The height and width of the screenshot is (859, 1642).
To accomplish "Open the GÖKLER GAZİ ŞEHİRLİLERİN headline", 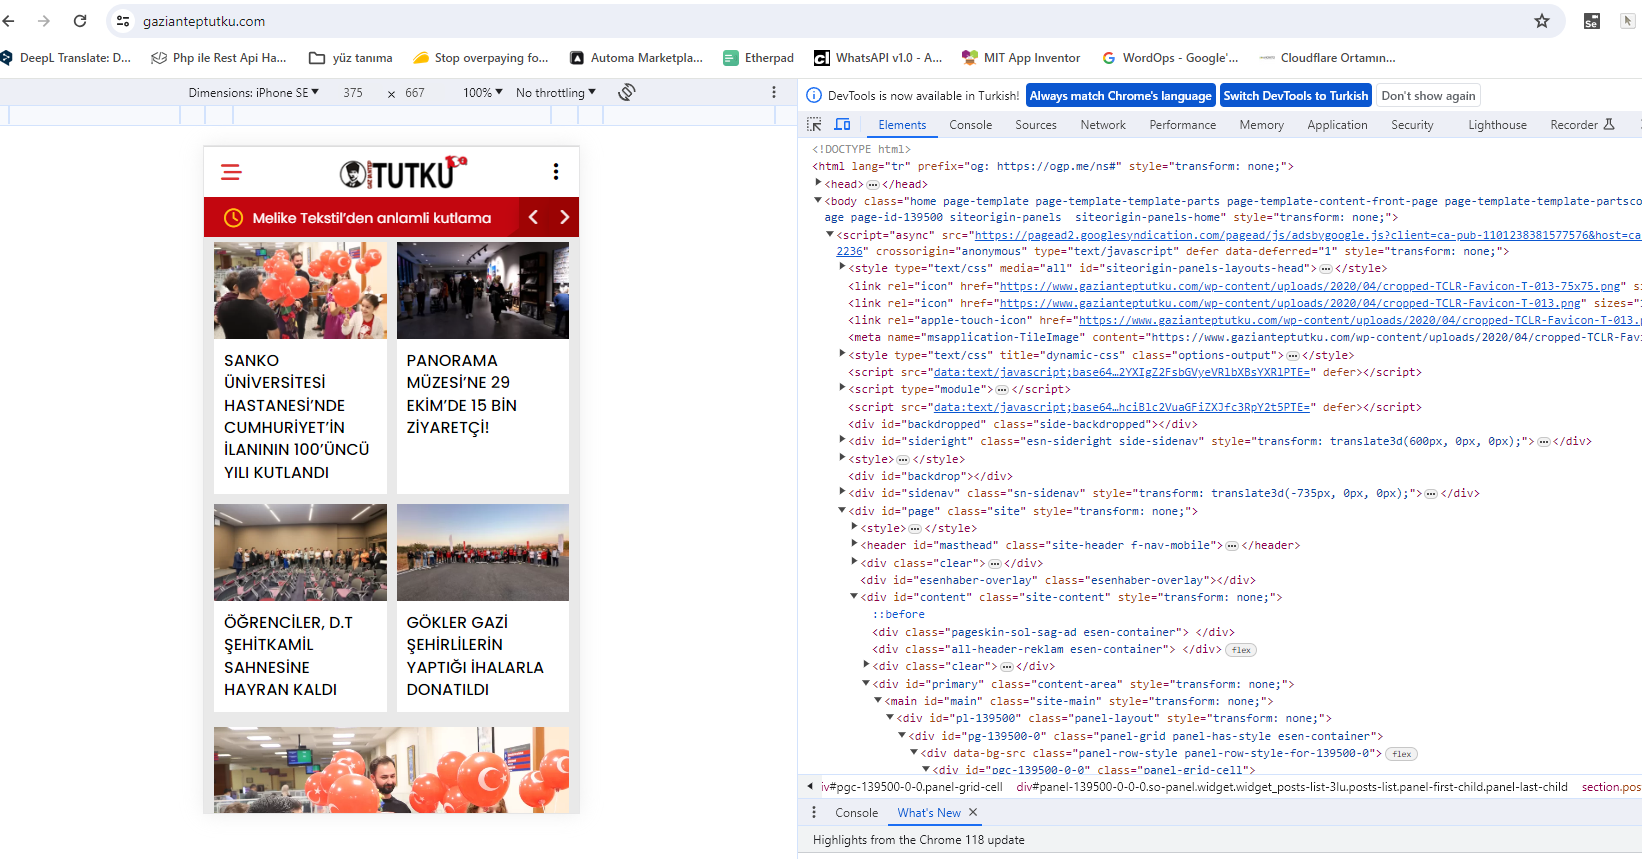I will [x=475, y=656].
